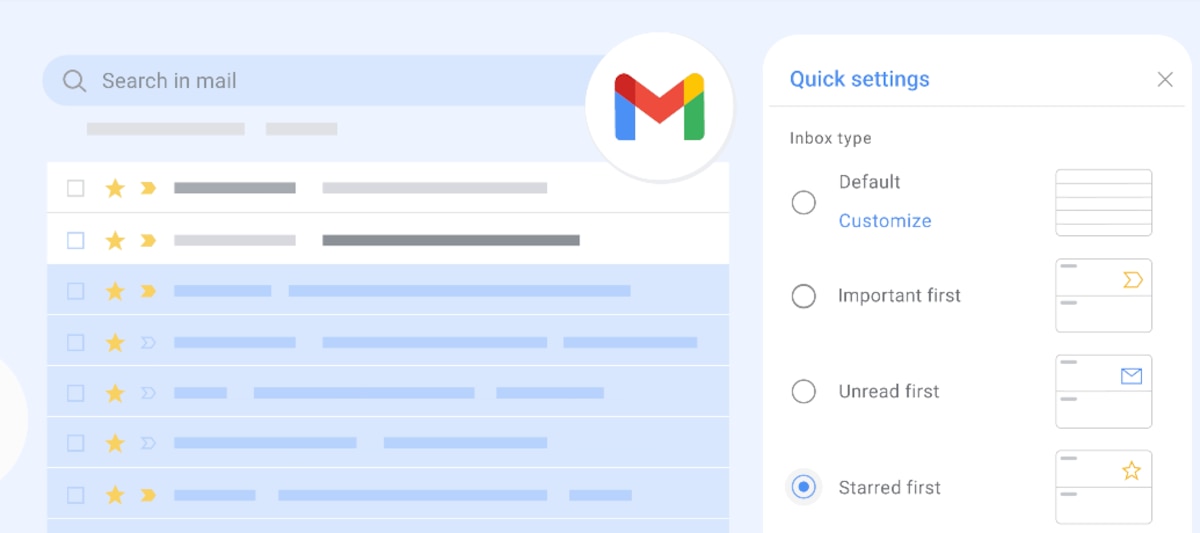Viewport: 1200px width, 533px height.
Task: Mark fourth email as important
Action: [x=148, y=343]
